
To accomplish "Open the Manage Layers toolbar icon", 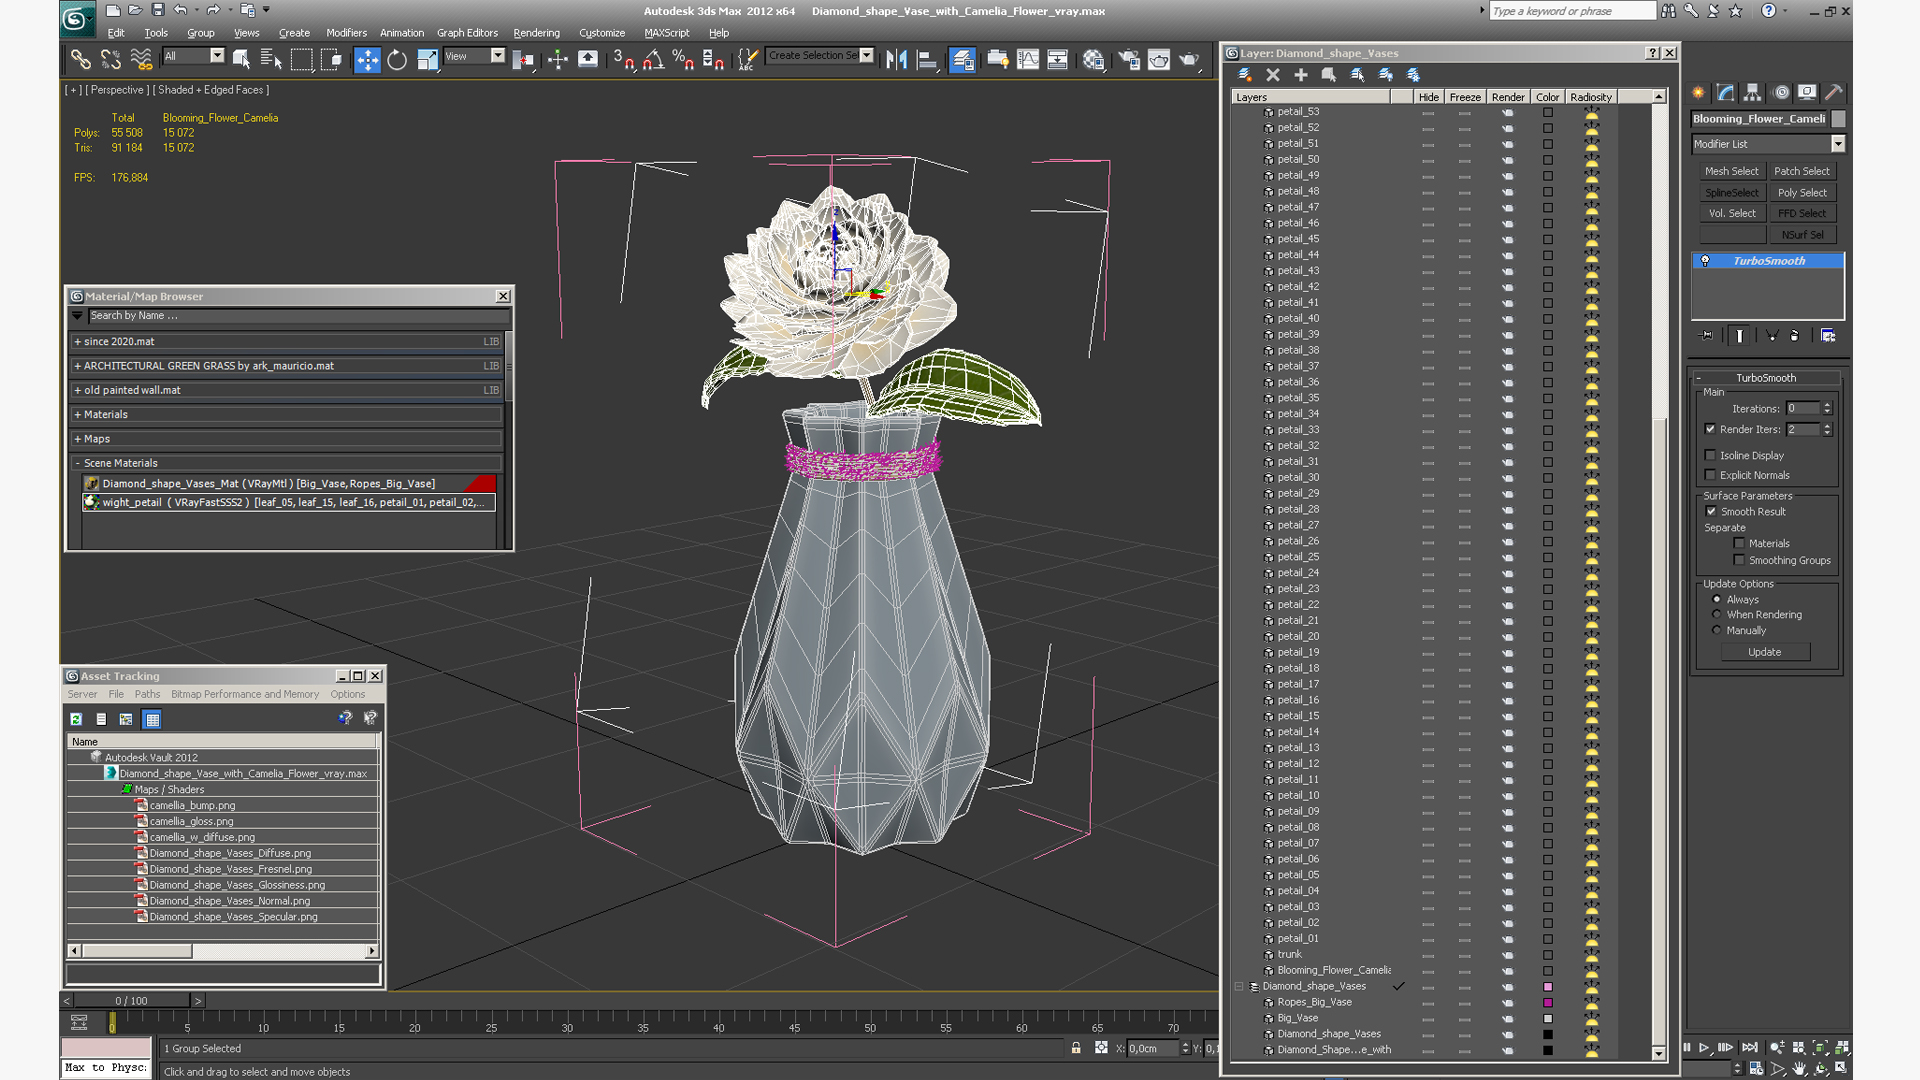I will (962, 60).
